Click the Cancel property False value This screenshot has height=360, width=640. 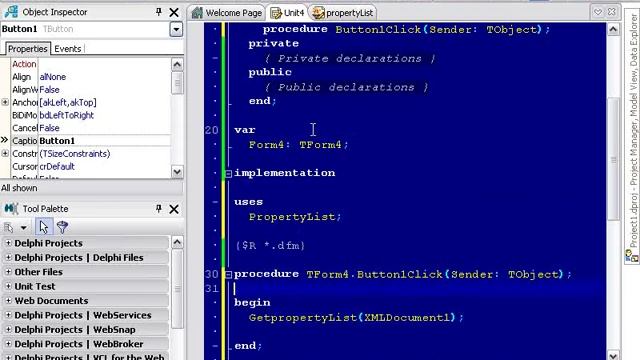pyautogui.click(x=49, y=128)
